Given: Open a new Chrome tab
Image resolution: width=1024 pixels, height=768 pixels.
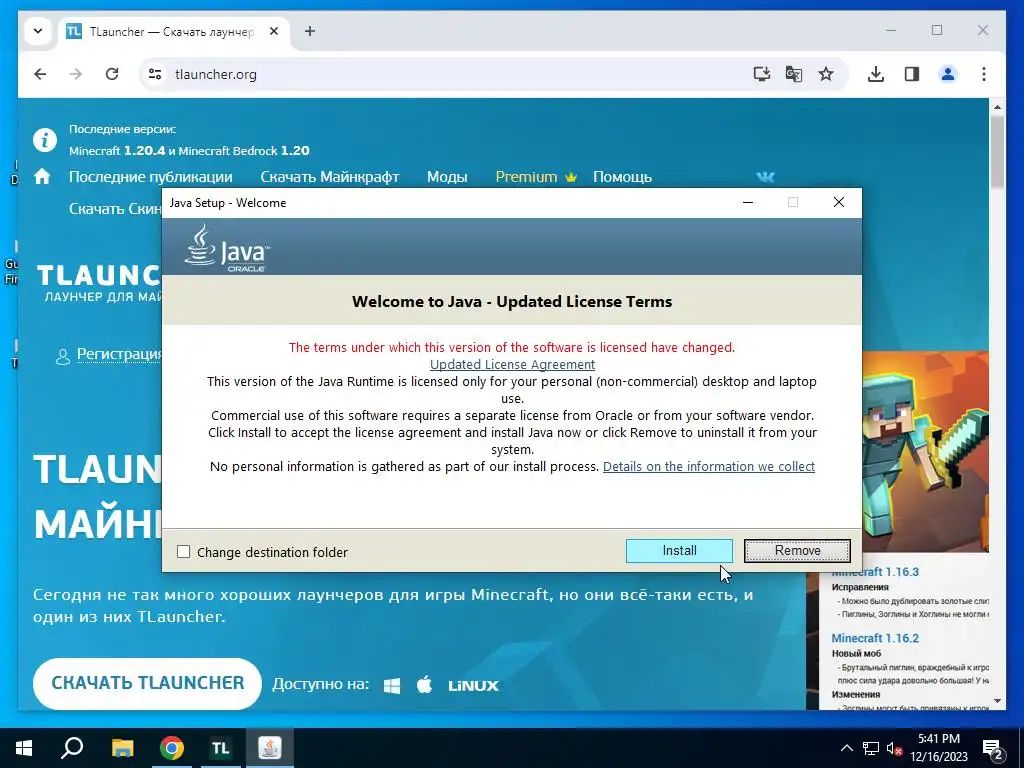Looking at the screenshot, I should point(310,31).
